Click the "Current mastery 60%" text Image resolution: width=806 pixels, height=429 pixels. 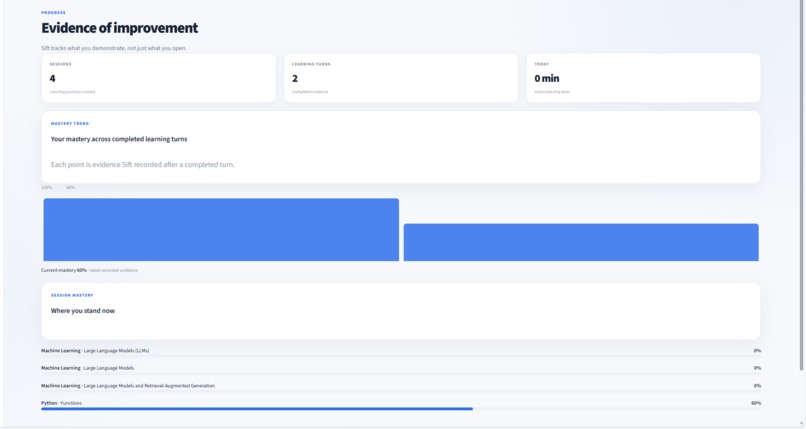click(x=64, y=270)
